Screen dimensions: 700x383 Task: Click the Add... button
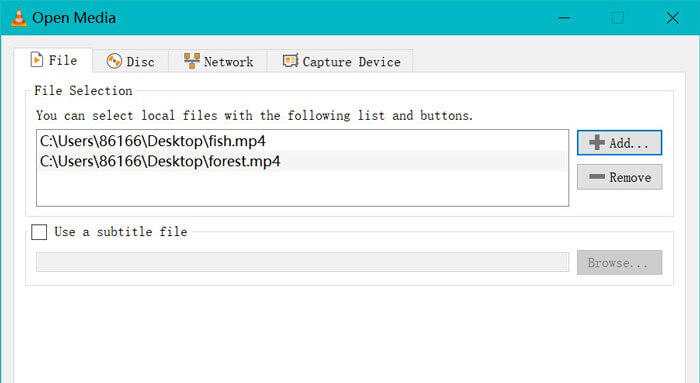(x=619, y=143)
